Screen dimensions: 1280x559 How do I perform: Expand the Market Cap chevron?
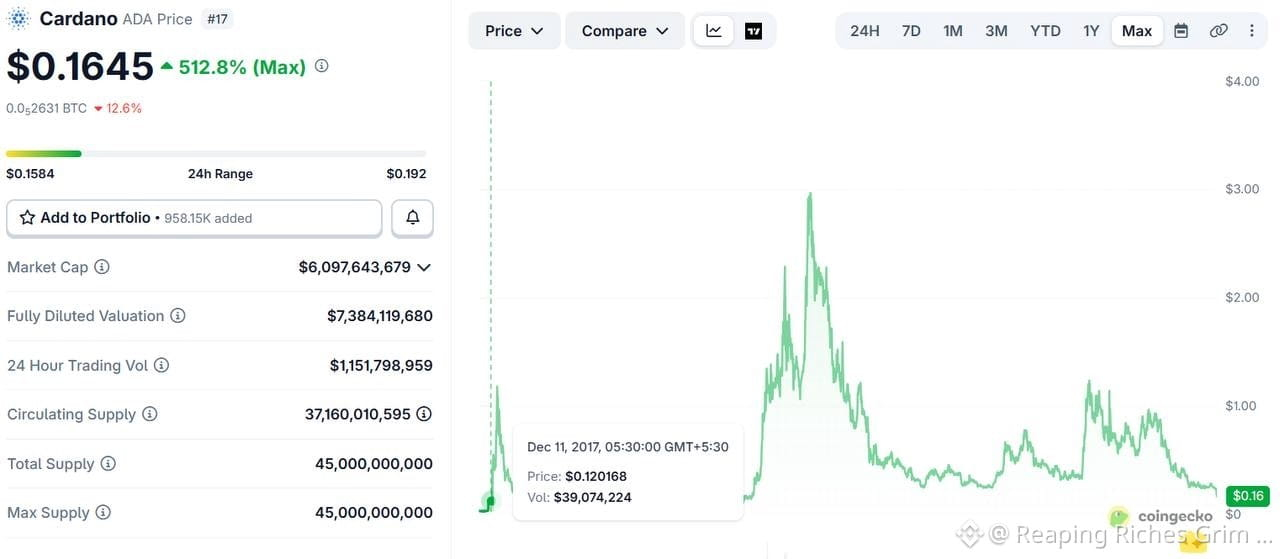point(424,267)
